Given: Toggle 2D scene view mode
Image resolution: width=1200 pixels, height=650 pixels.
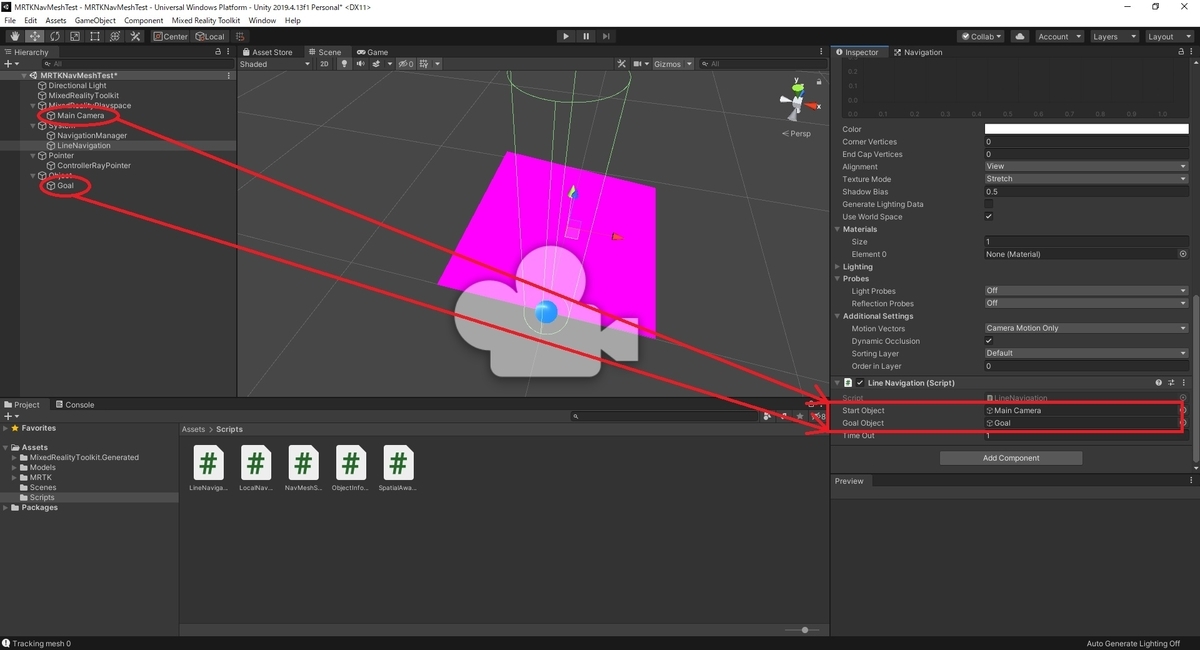Looking at the screenshot, I should point(324,64).
